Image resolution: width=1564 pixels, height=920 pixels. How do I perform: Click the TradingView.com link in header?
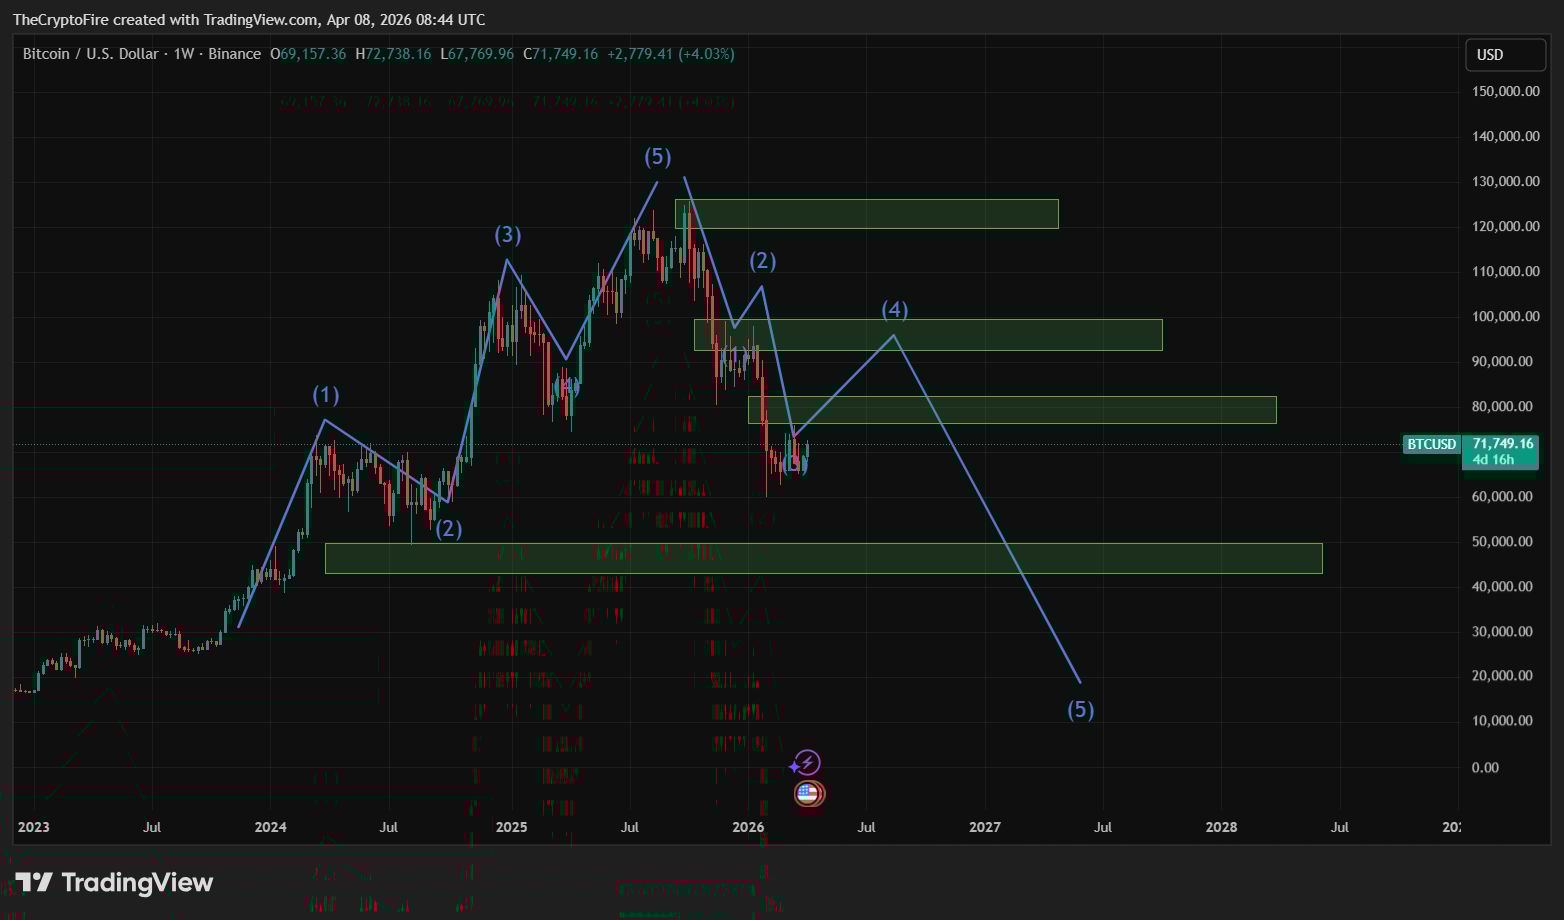click(x=254, y=19)
